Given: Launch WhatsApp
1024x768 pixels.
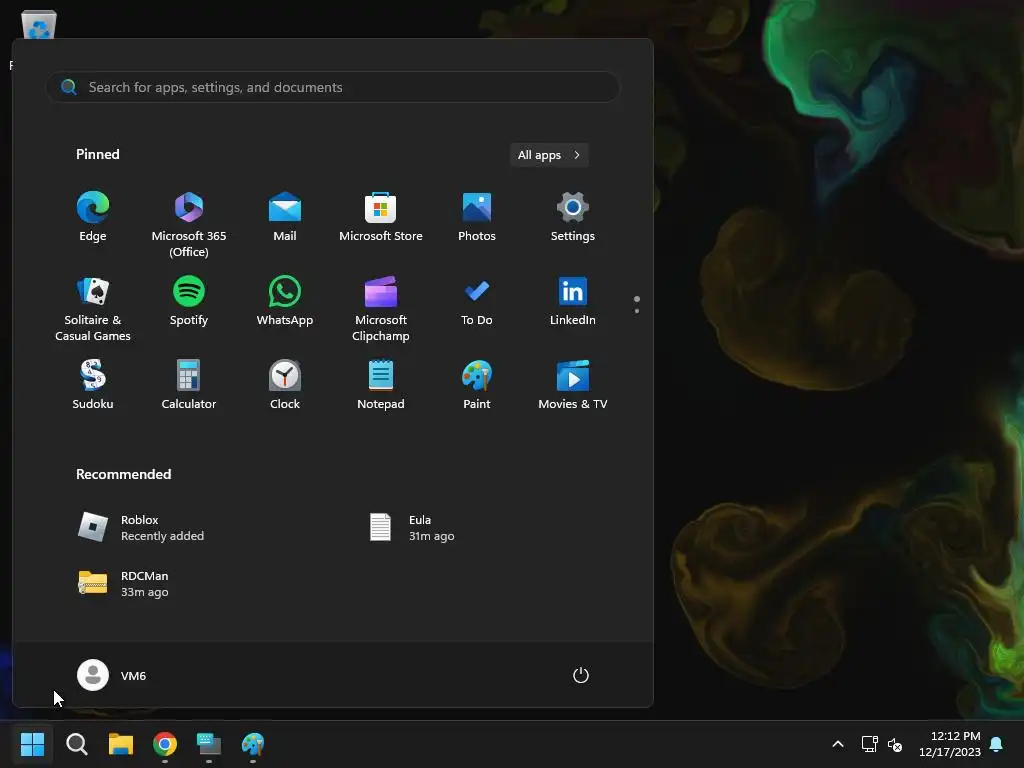Looking at the screenshot, I should pyautogui.click(x=285, y=302).
